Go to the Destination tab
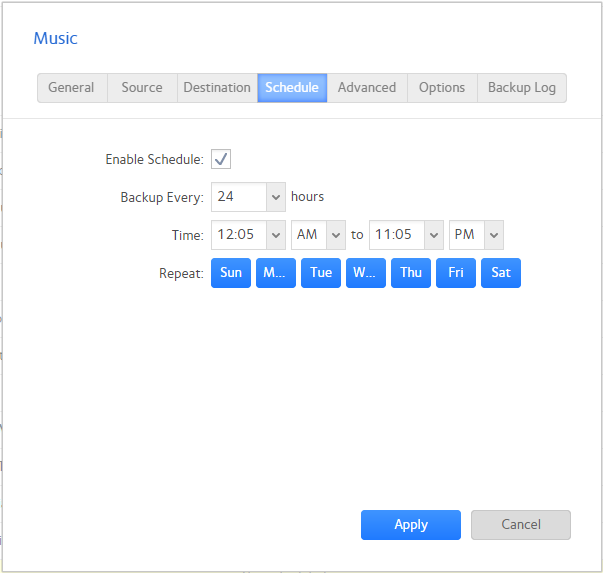This screenshot has height=573, width=603. [217, 88]
